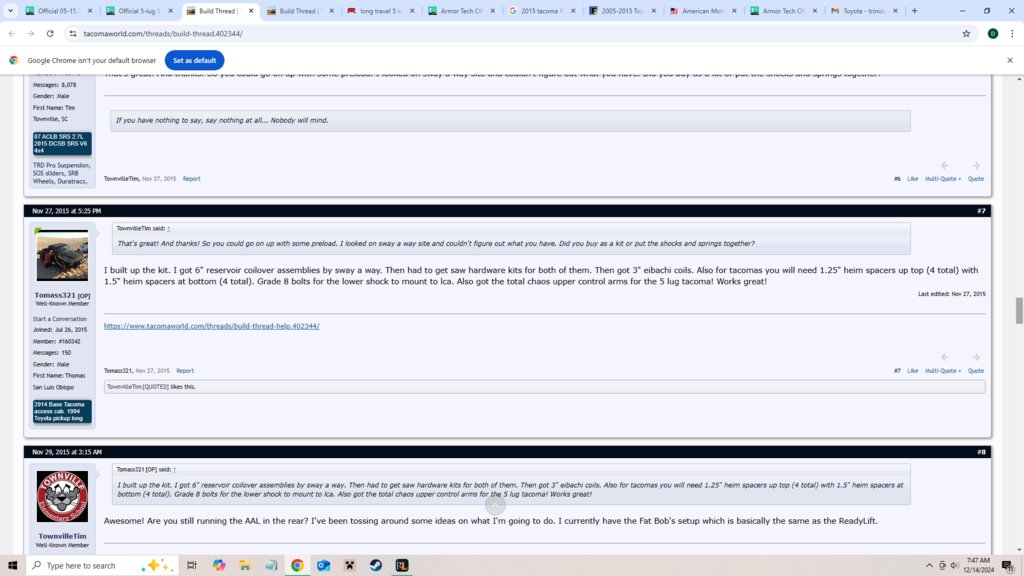Show hidden system tray icons

click(x=929, y=566)
